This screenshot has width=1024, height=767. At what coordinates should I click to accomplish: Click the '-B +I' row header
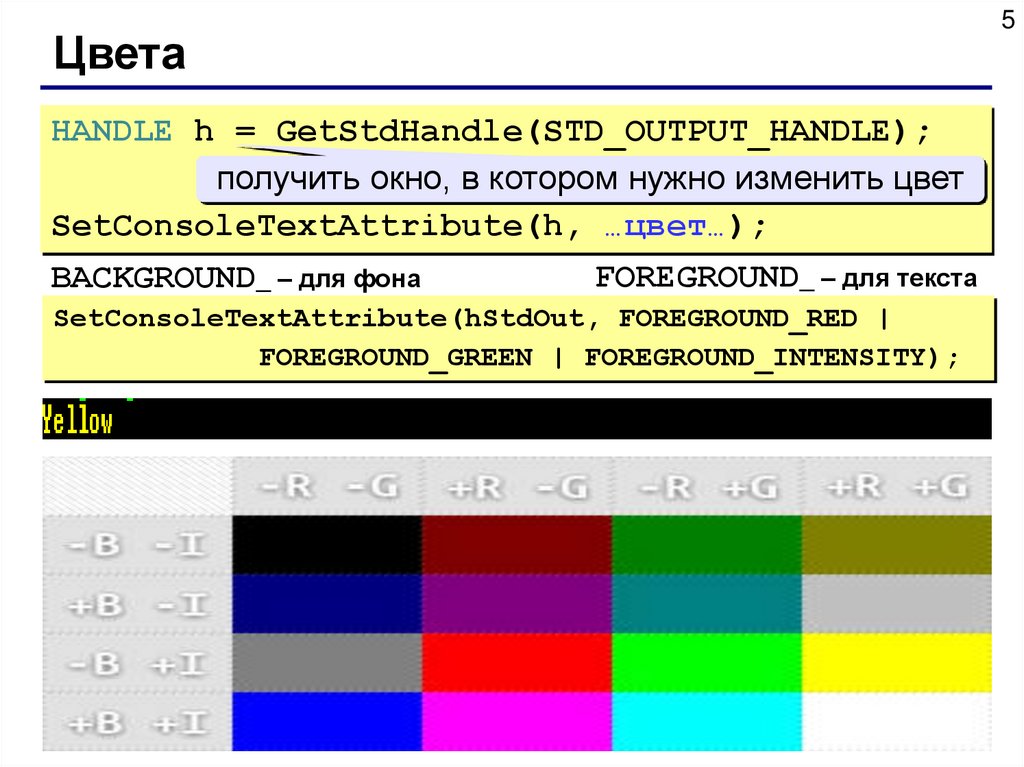137,662
